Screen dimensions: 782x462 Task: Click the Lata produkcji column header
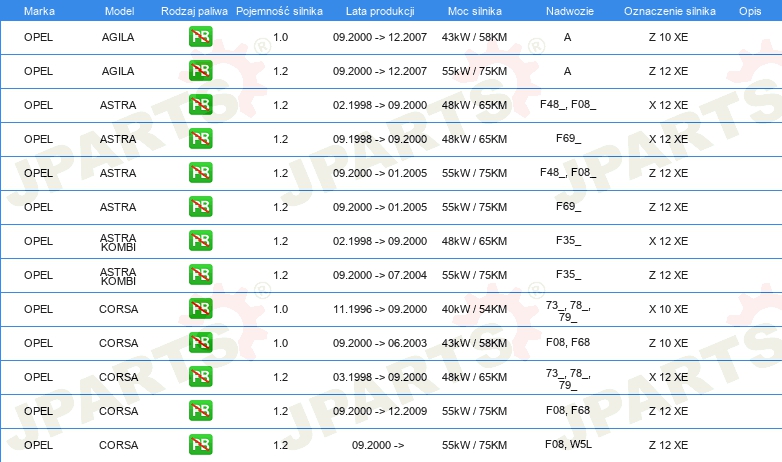(380, 11)
